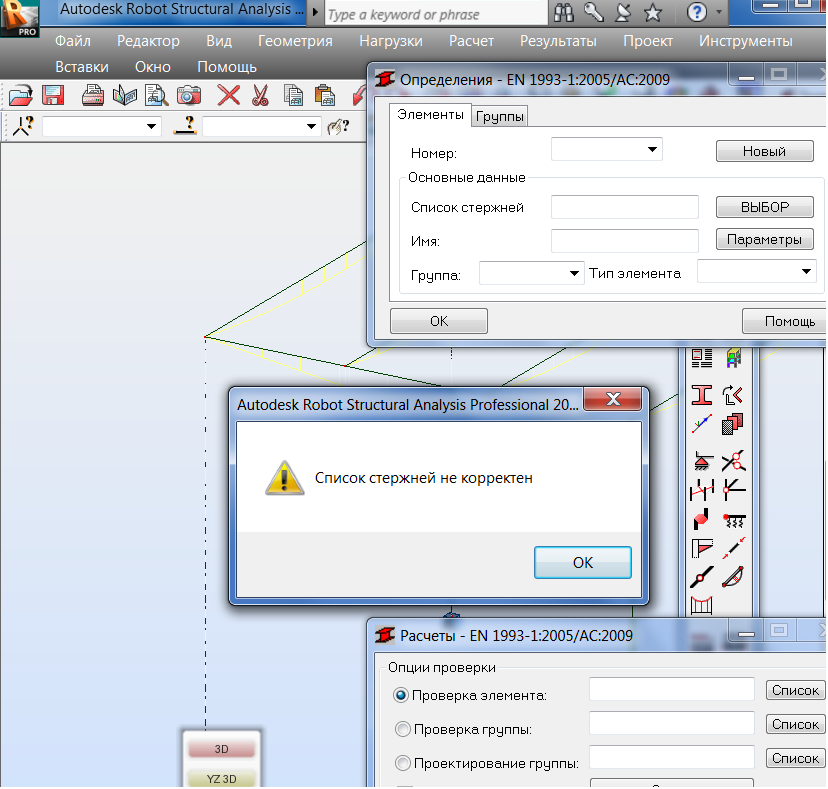Click the 'Новый' button

[x=764, y=151]
